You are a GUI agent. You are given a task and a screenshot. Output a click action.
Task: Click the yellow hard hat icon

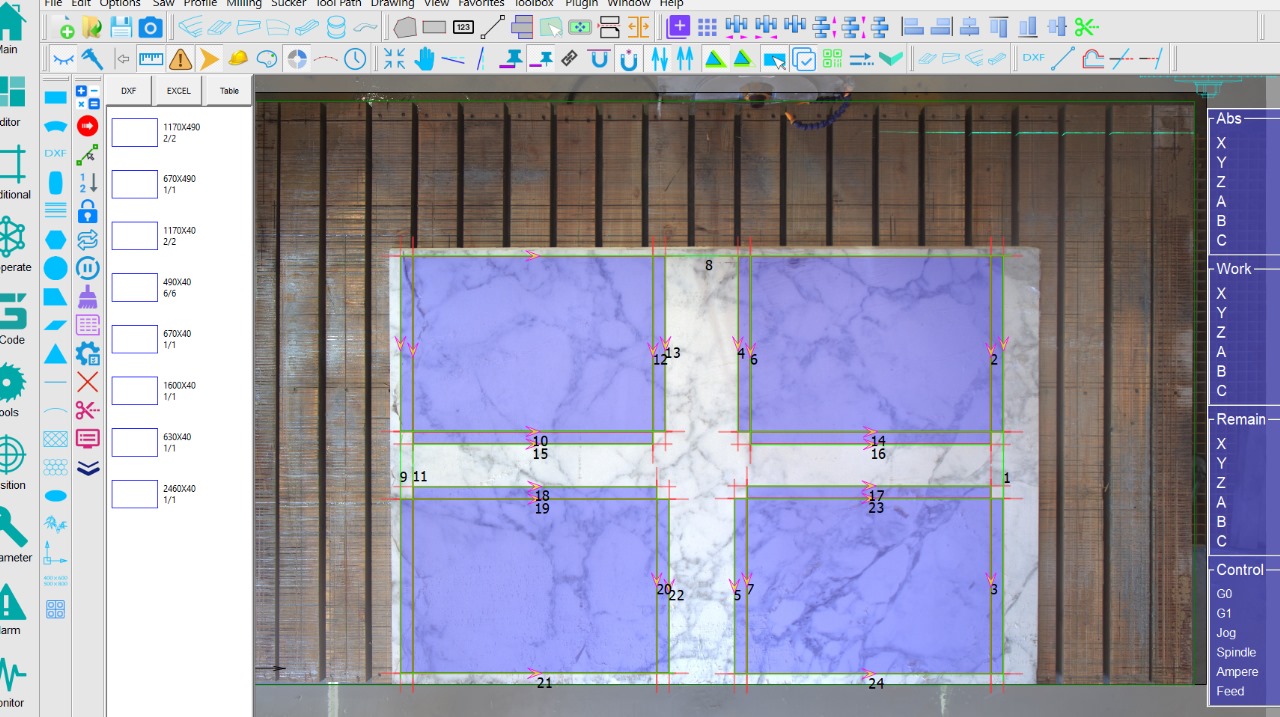click(237, 59)
